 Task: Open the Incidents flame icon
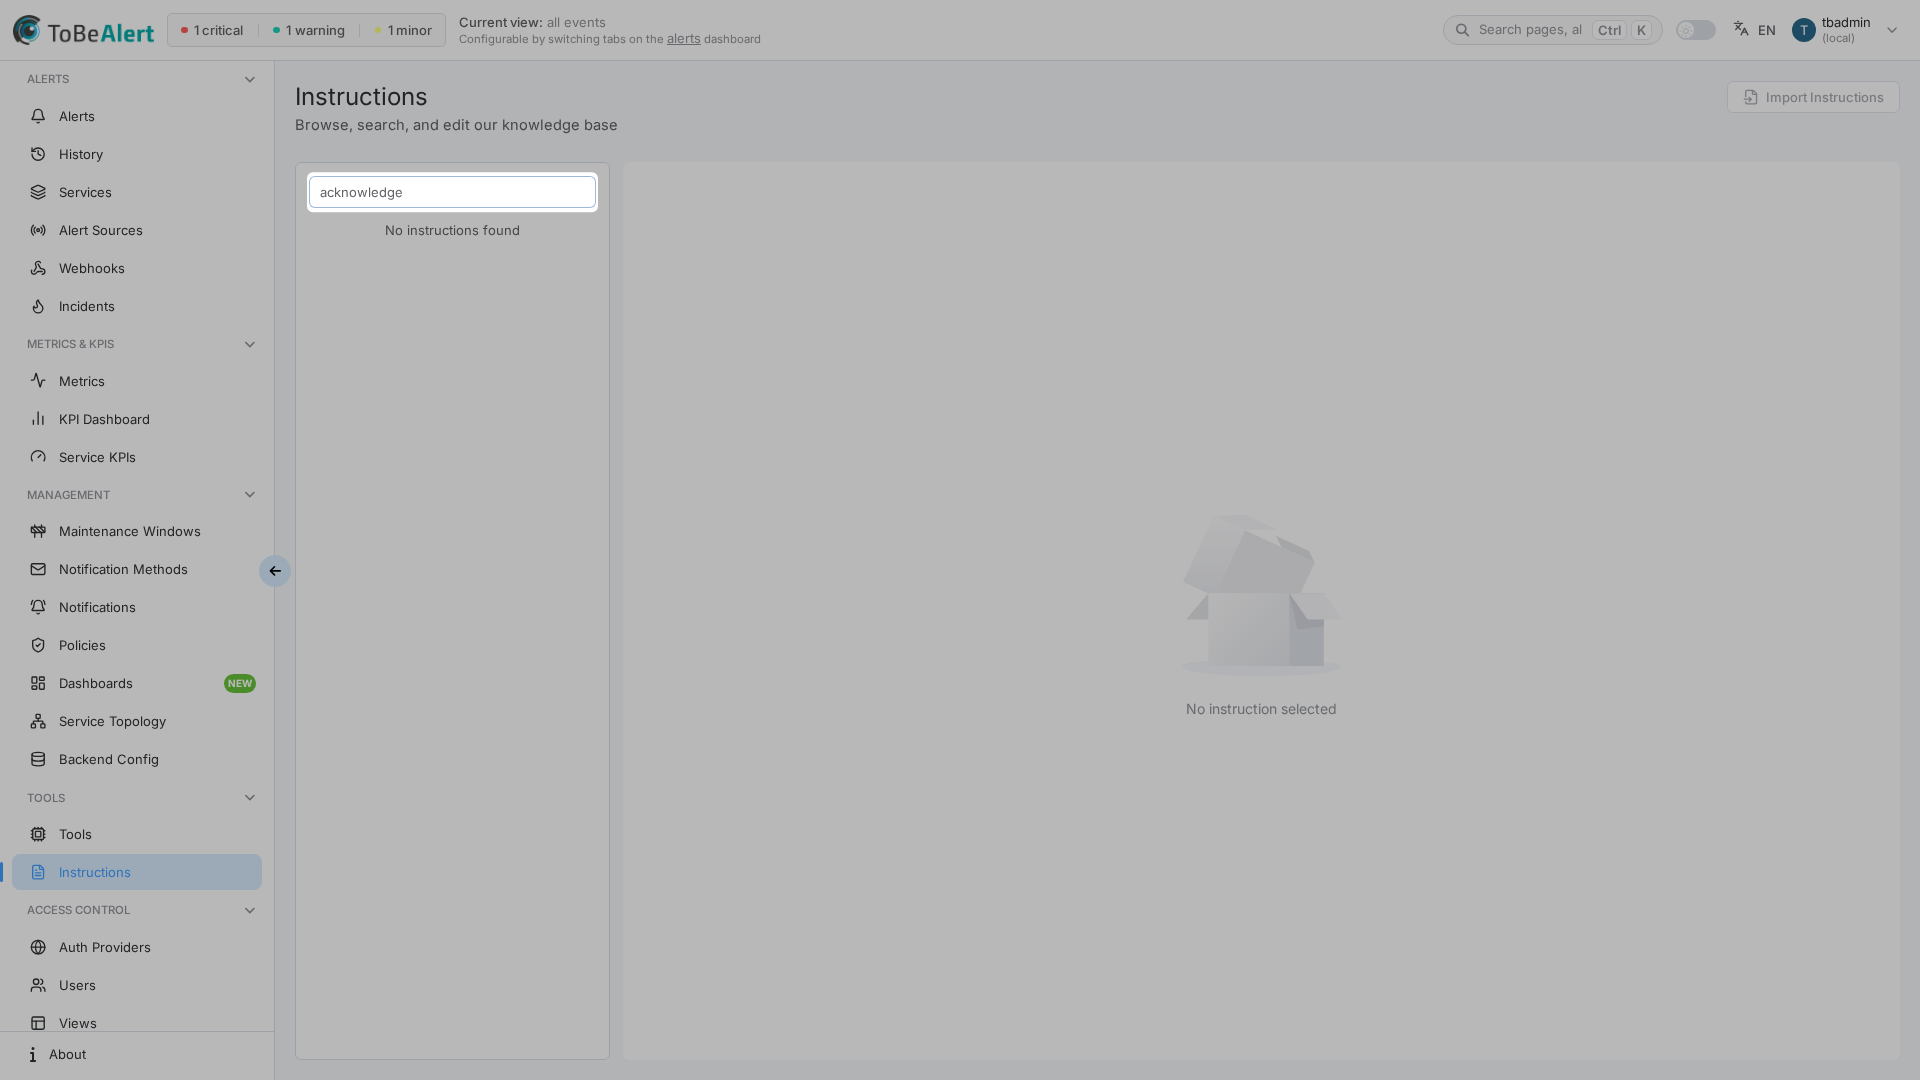pos(38,306)
